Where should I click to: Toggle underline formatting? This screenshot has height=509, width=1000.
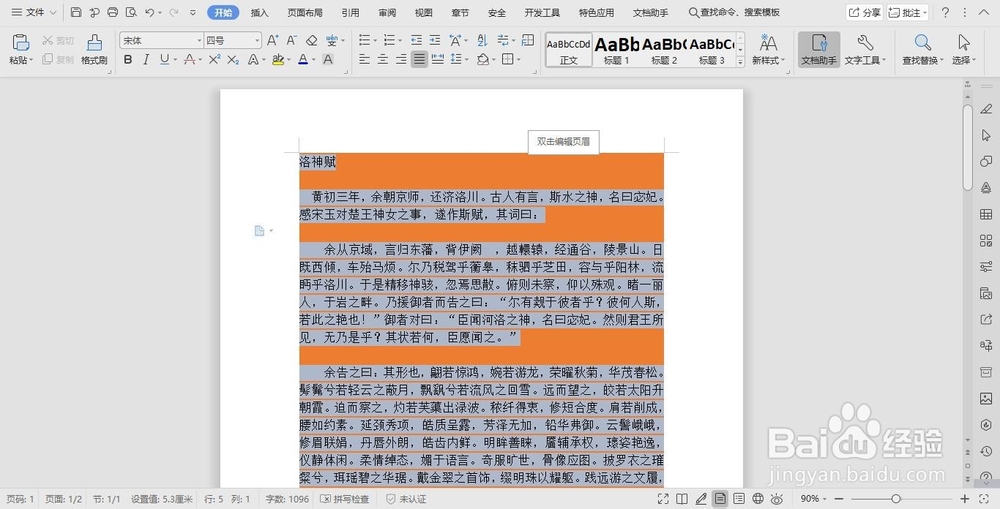click(165, 59)
